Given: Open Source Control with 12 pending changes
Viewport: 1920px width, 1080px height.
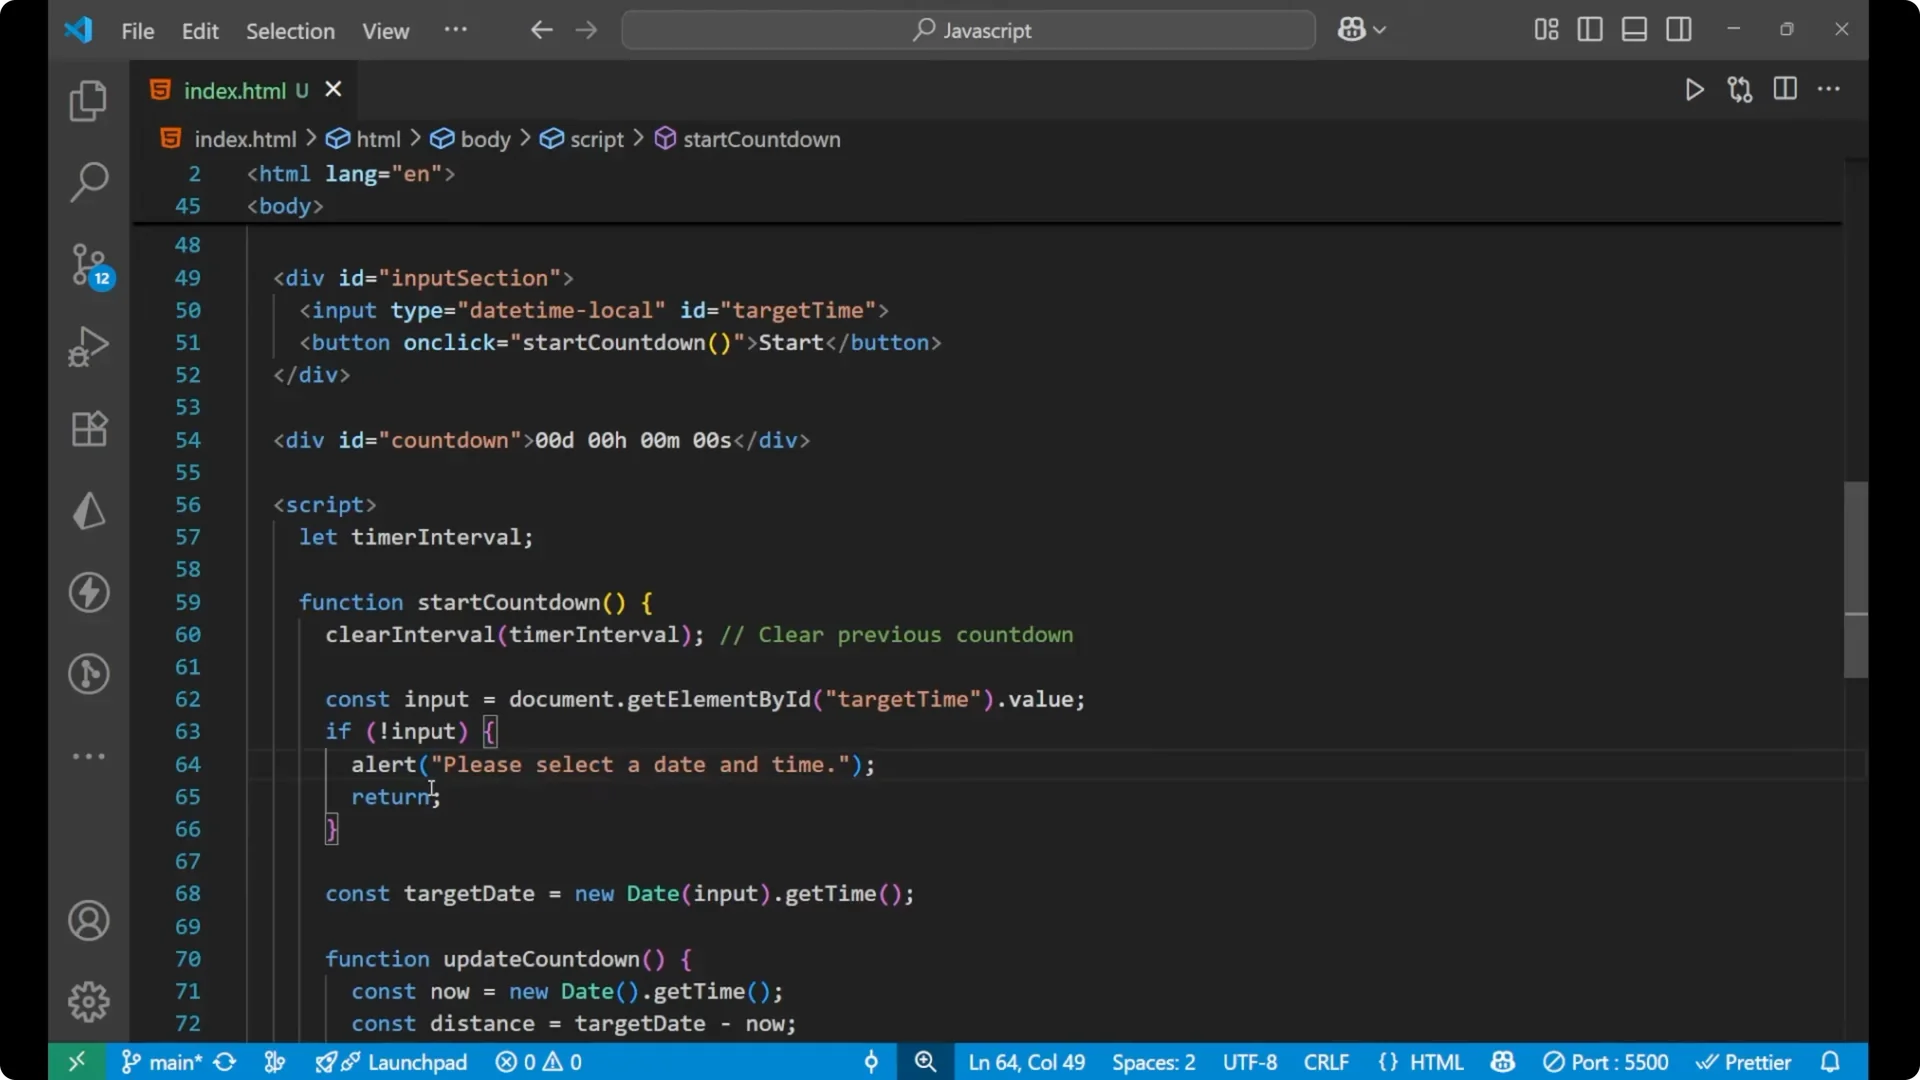Looking at the screenshot, I should click(88, 265).
